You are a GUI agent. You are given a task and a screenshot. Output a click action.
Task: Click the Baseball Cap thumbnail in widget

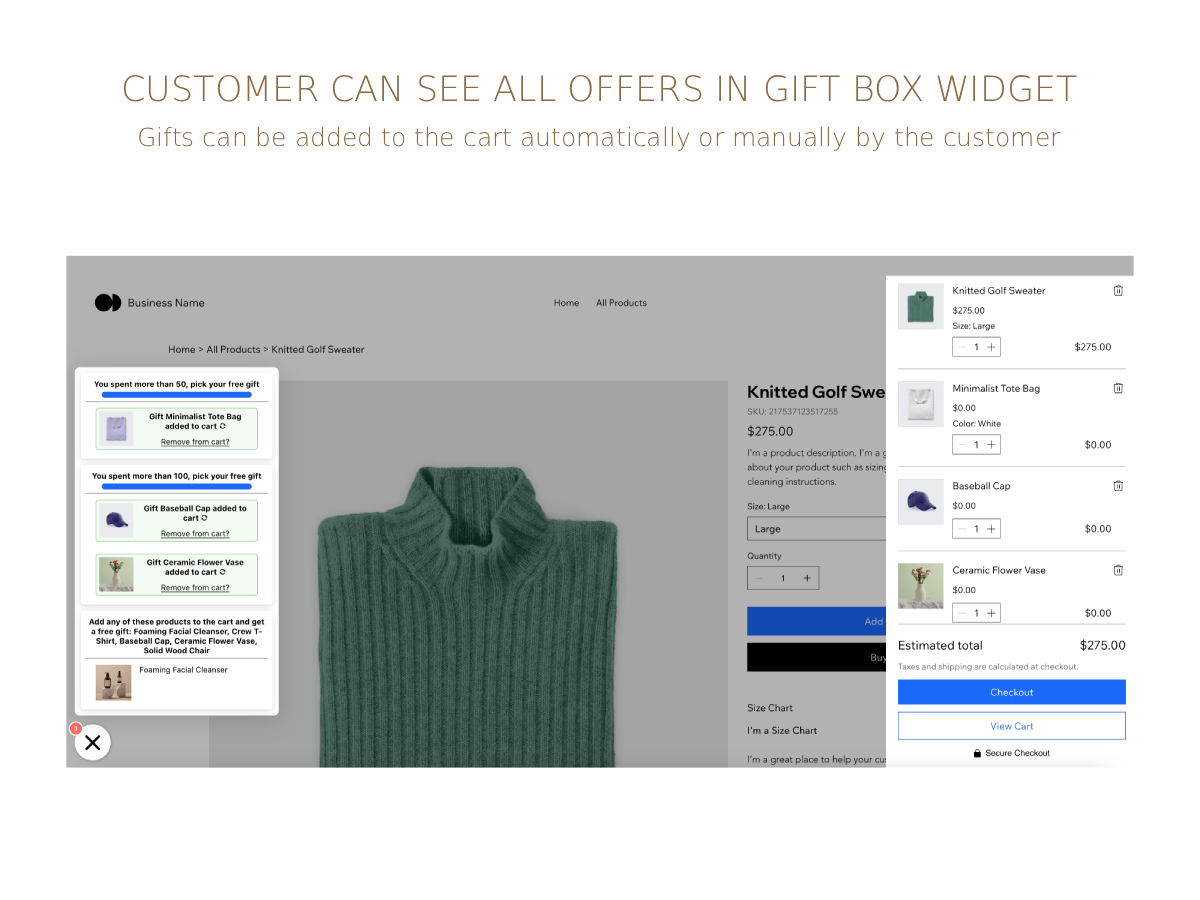click(116, 521)
